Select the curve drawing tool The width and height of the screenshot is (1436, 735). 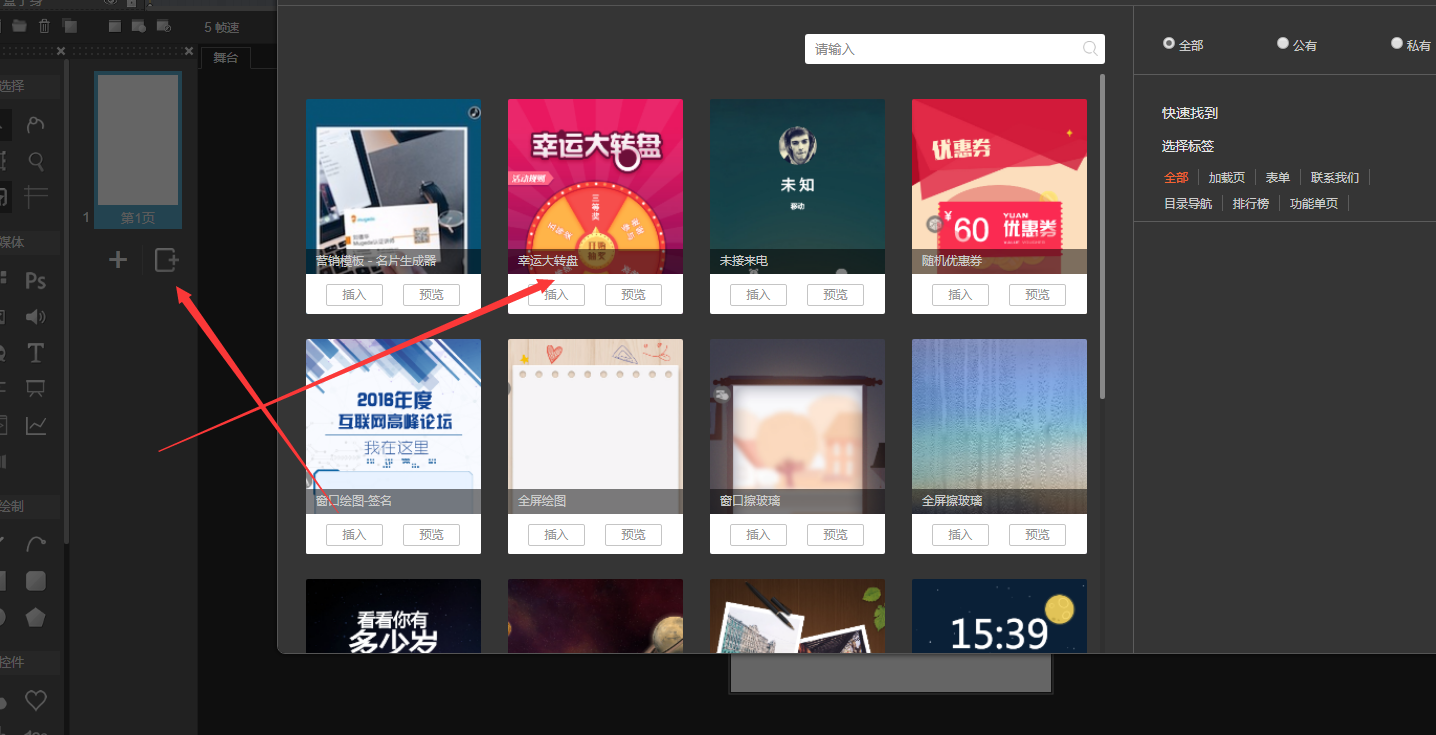point(36,544)
